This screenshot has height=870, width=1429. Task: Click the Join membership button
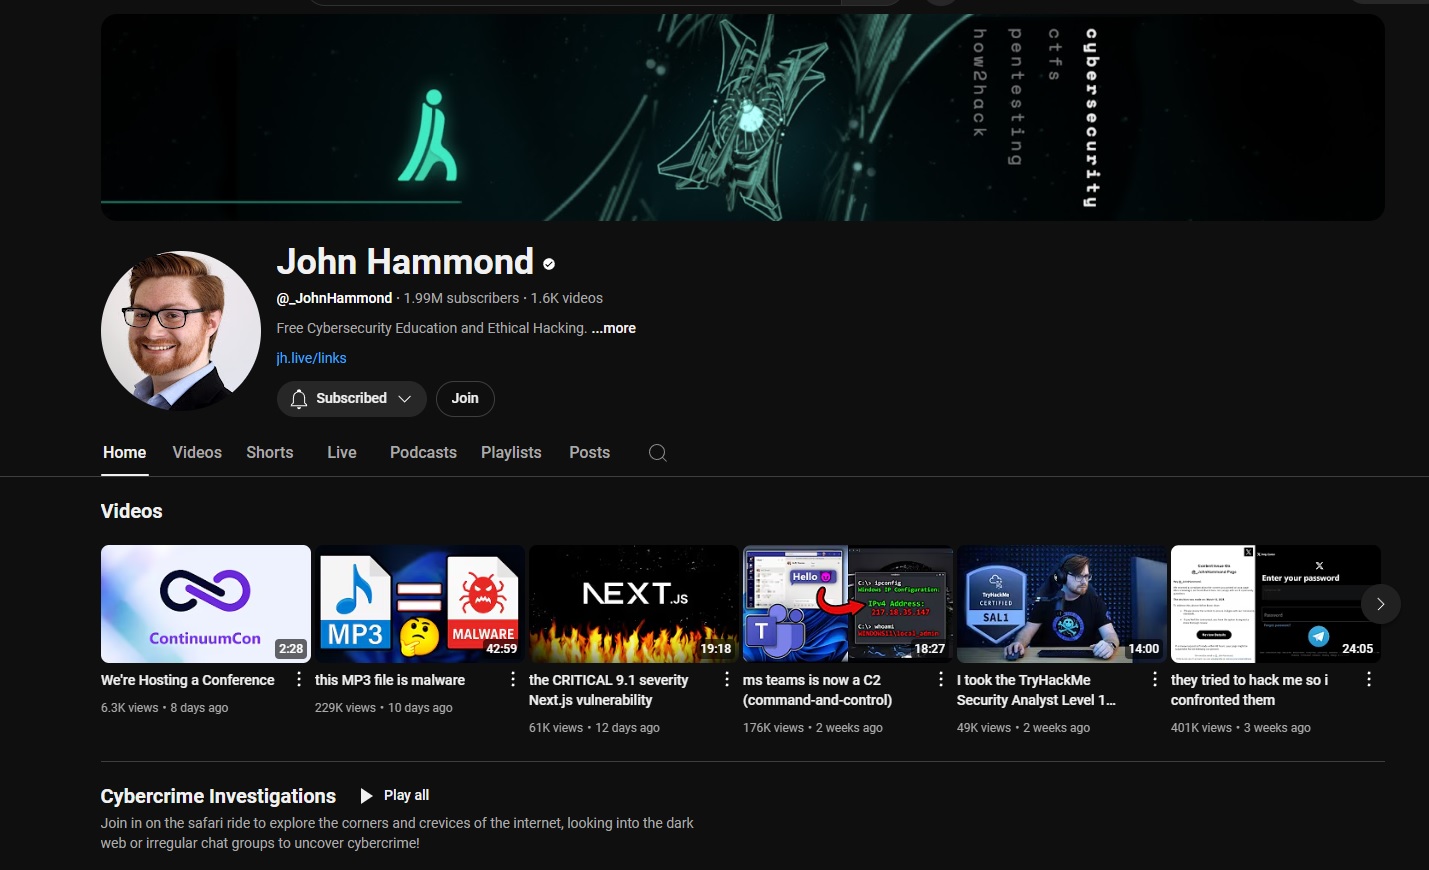coord(465,399)
